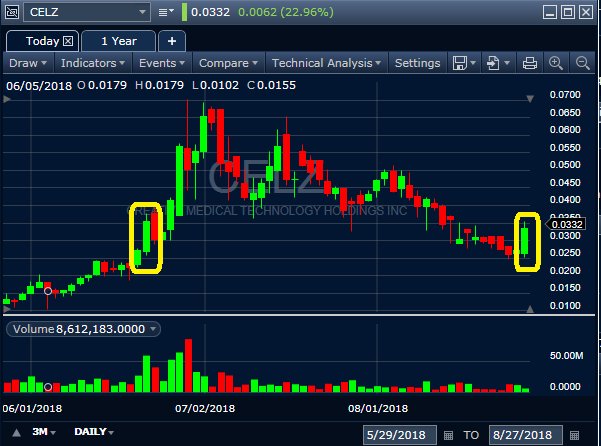This screenshot has width=601, height=446.
Task: Click the 0.0700 price axis label
Action: click(x=565, y=95)
